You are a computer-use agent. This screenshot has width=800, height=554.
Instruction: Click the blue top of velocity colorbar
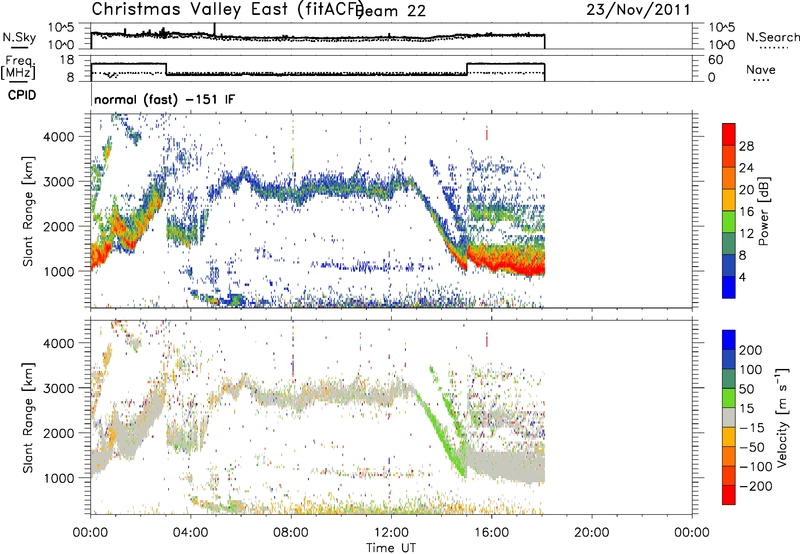[729, 340]
